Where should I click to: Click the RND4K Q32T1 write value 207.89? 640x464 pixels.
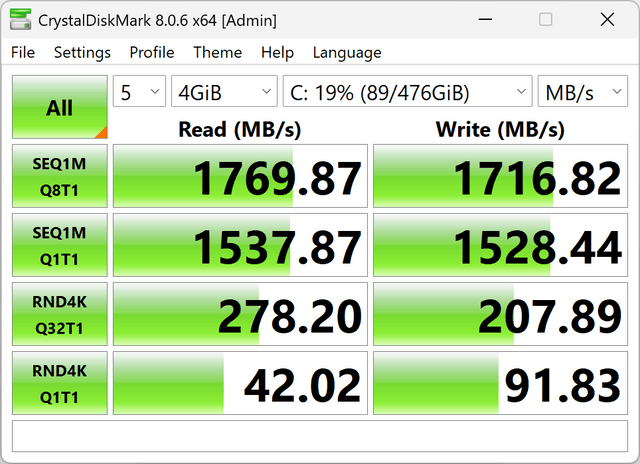click(500, 314)
